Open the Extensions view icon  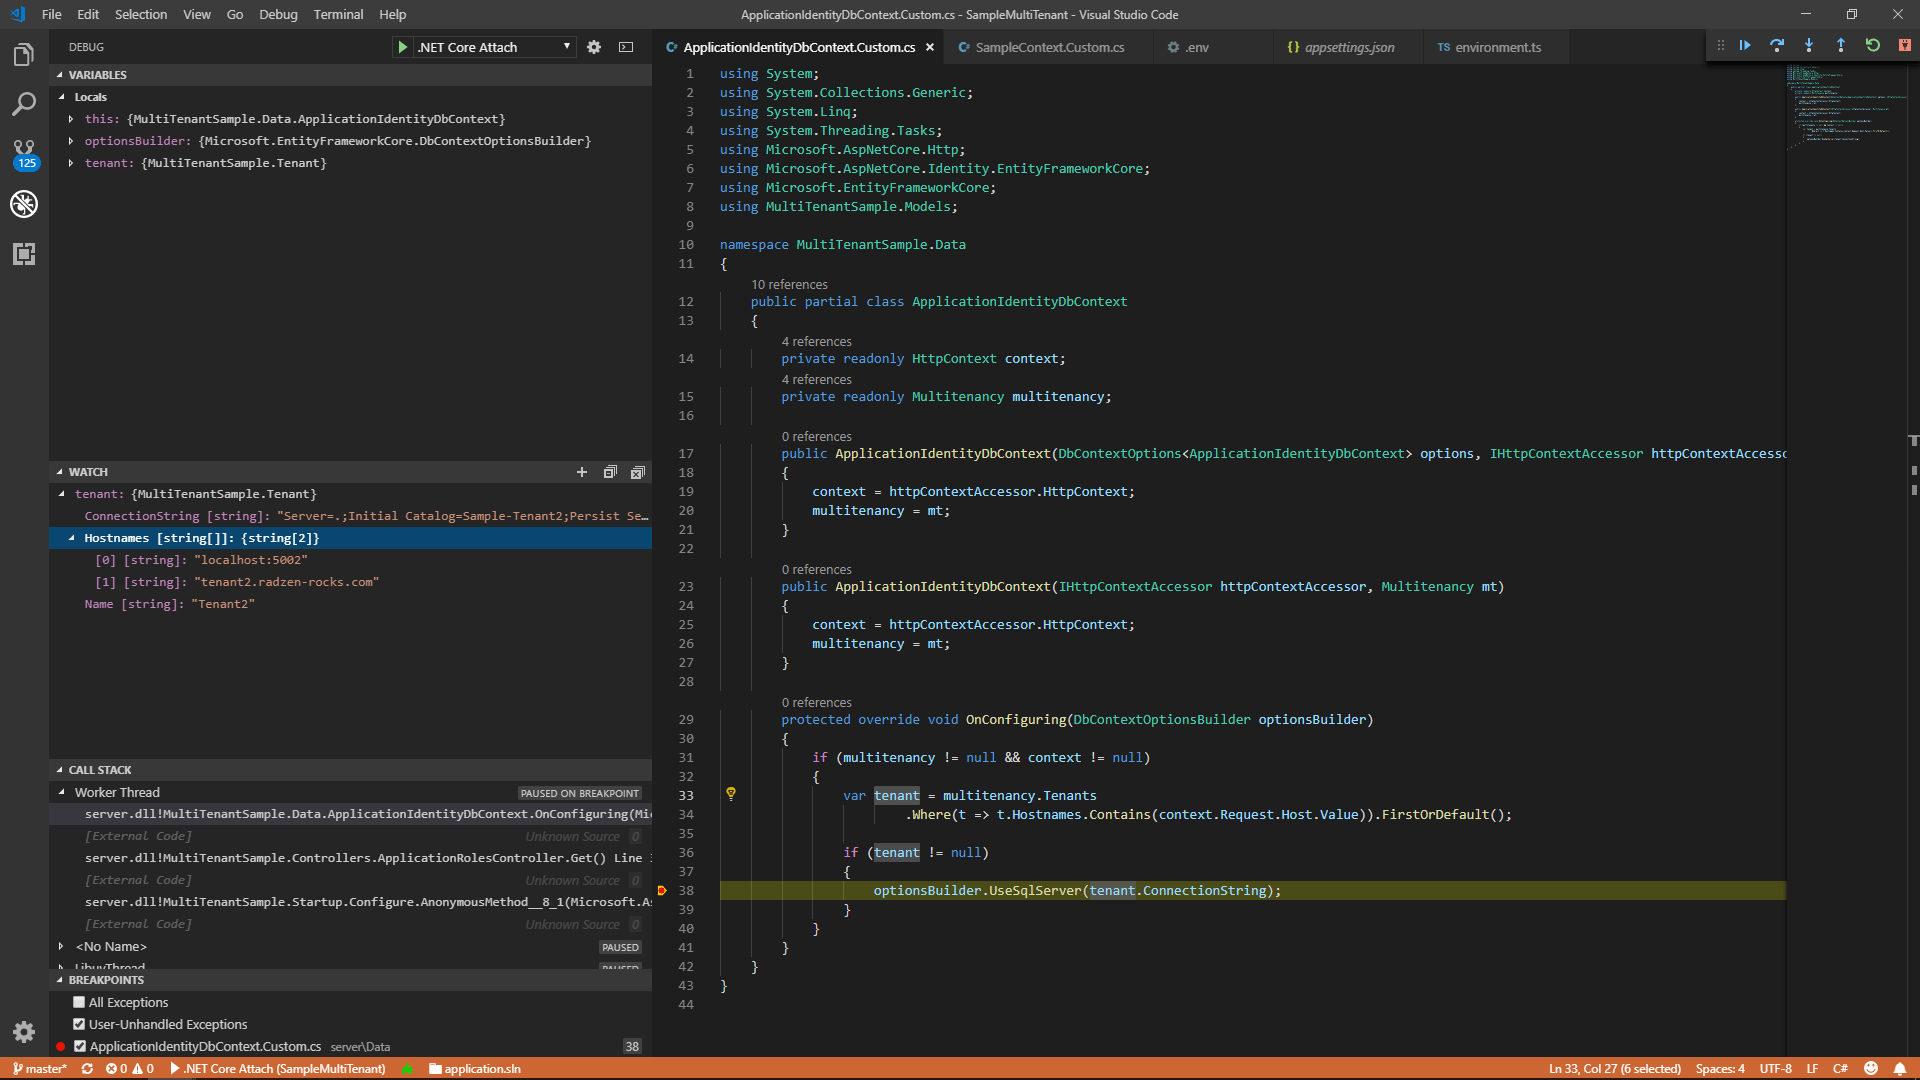pos(24,254)
